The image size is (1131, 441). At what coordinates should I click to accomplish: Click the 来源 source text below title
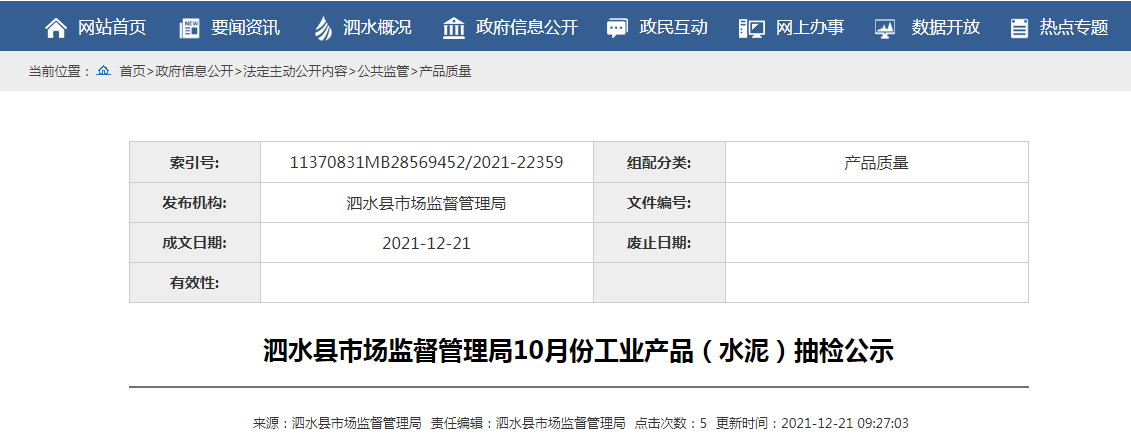337,423
